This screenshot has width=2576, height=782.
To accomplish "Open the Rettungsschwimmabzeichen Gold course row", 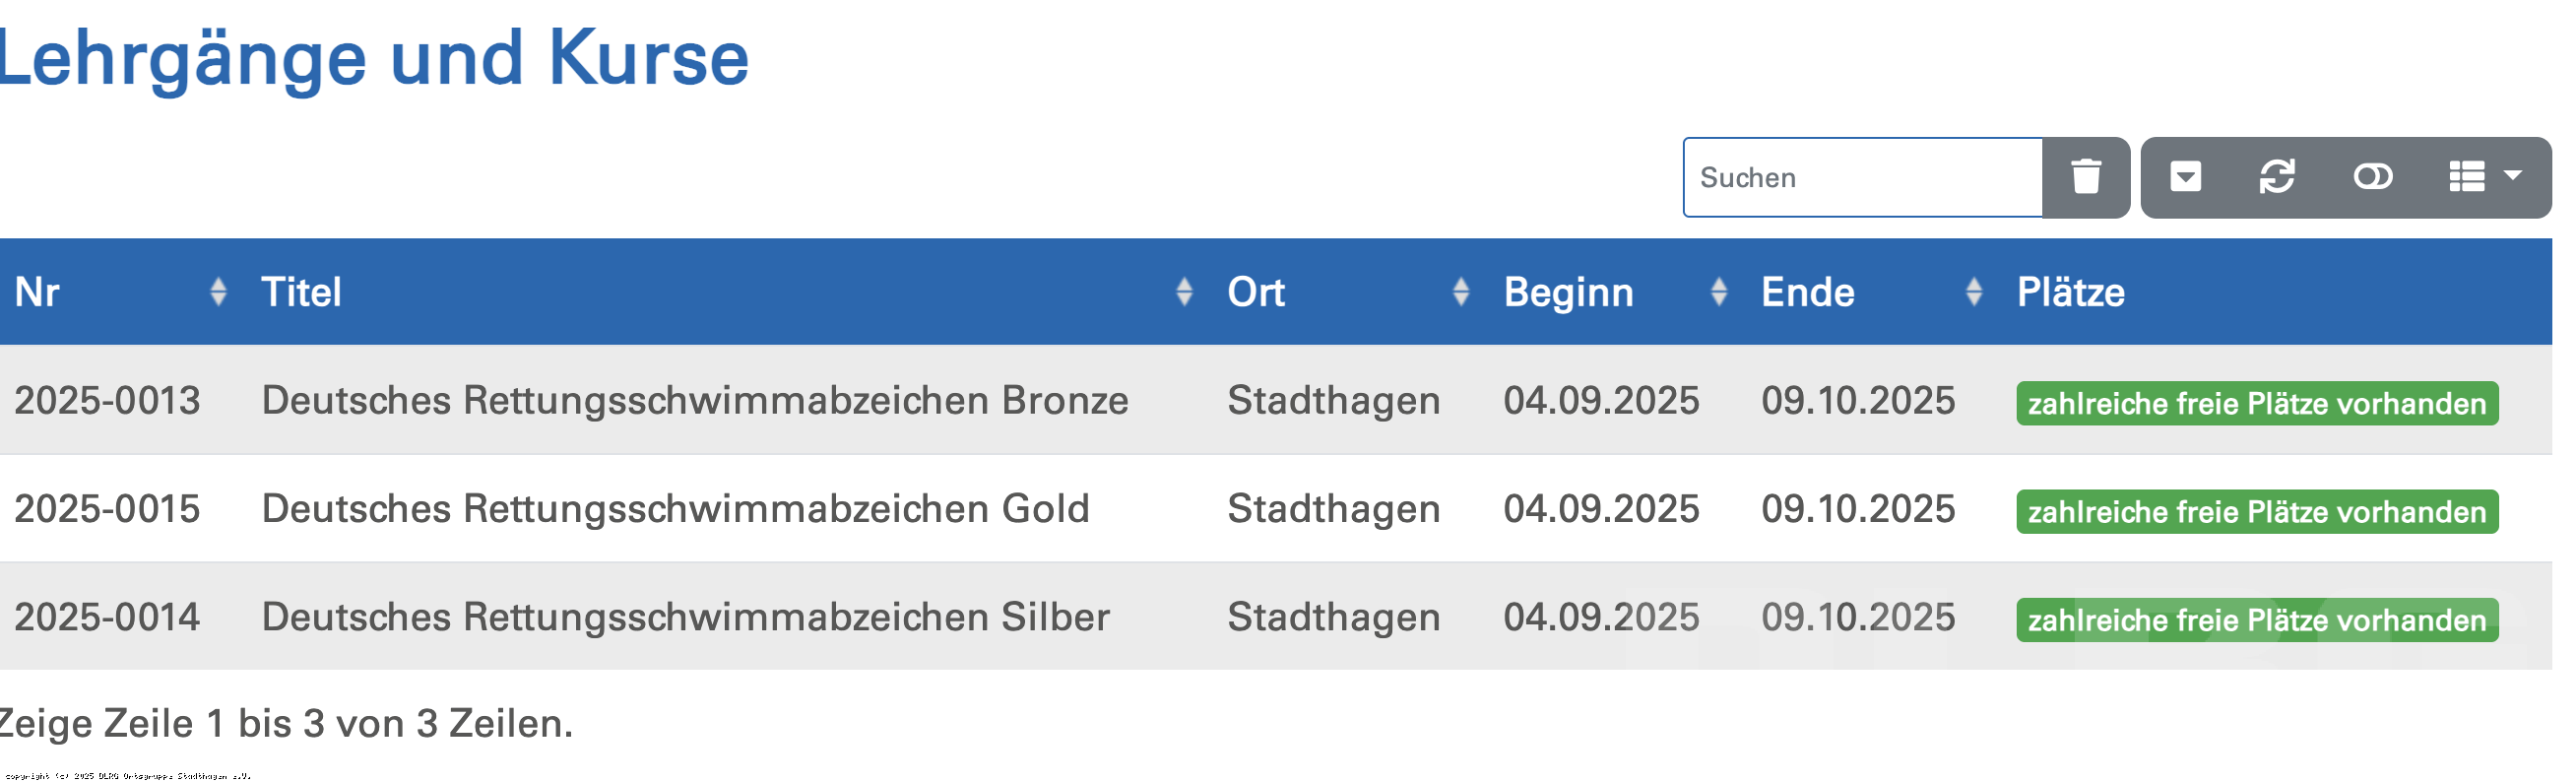I will (x=1276, y=509).
